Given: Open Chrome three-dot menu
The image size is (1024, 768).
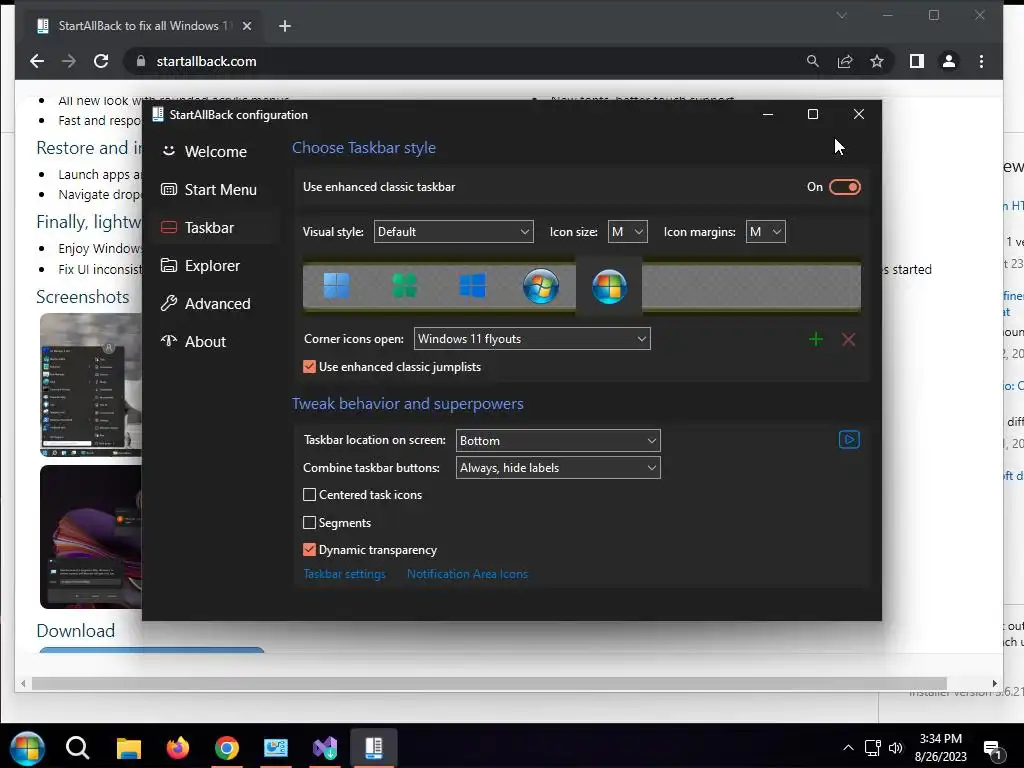Looking at the screenshot, I should click(982, 61).
